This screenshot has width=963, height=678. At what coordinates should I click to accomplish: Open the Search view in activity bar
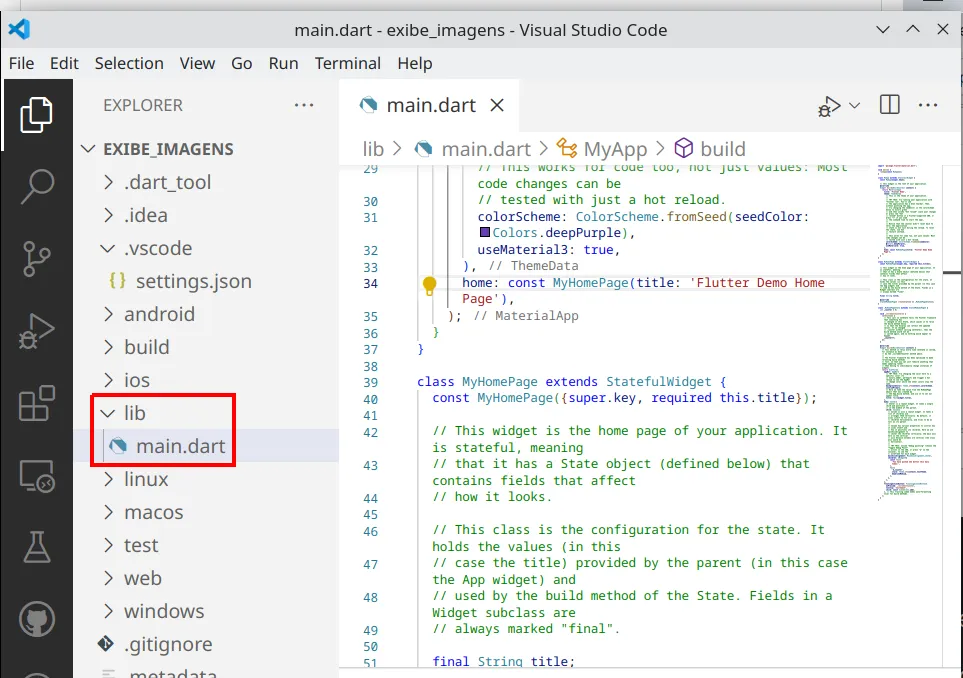click(x=36, y=187)
